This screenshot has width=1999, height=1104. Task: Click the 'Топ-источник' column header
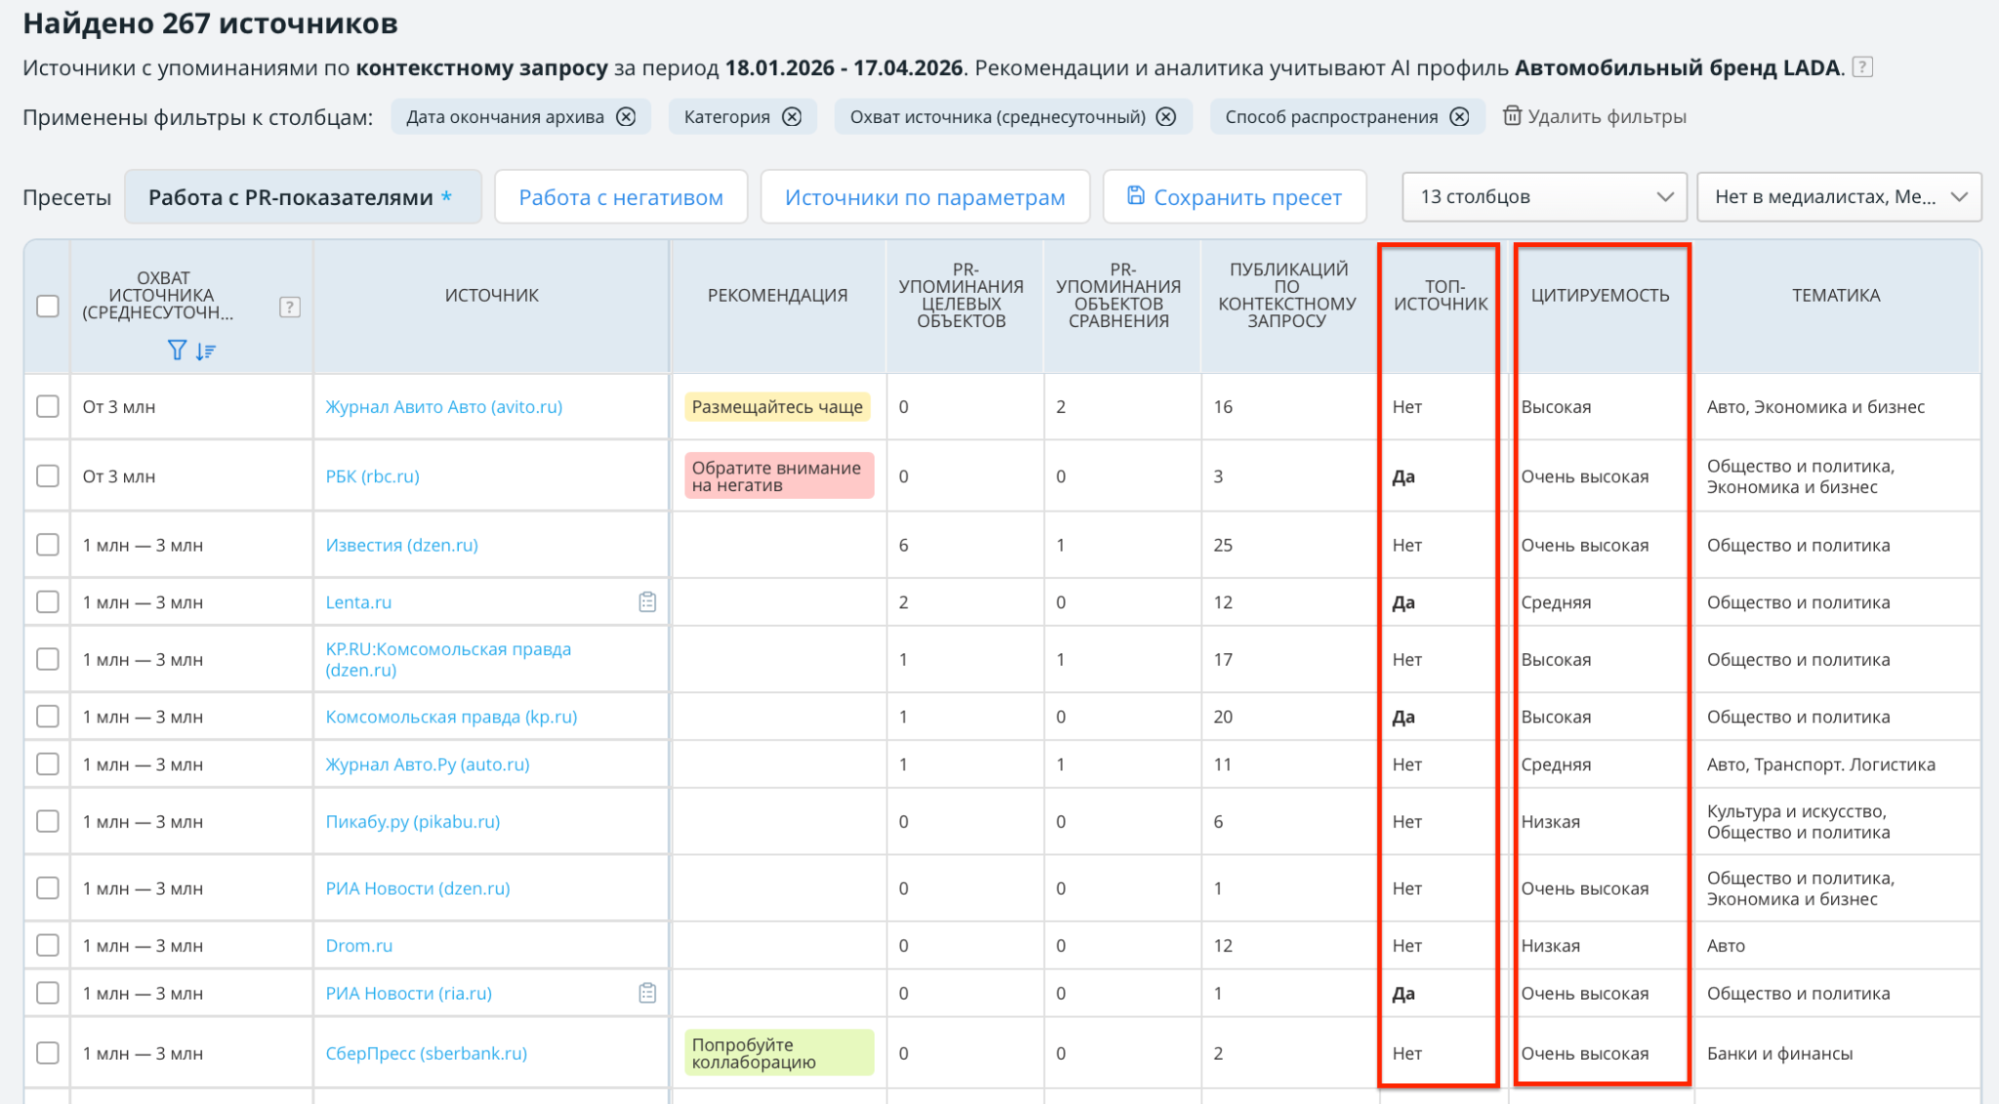point(1441,295)
